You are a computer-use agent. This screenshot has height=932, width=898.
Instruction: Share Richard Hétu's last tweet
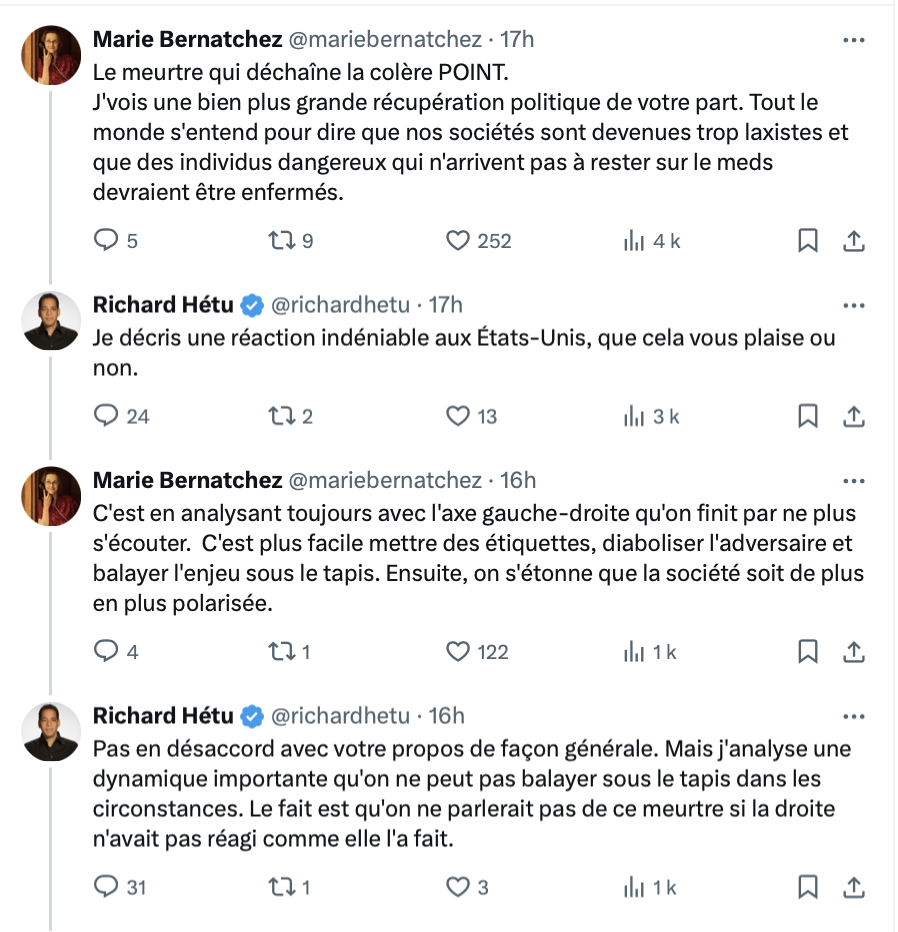[854, 887]
